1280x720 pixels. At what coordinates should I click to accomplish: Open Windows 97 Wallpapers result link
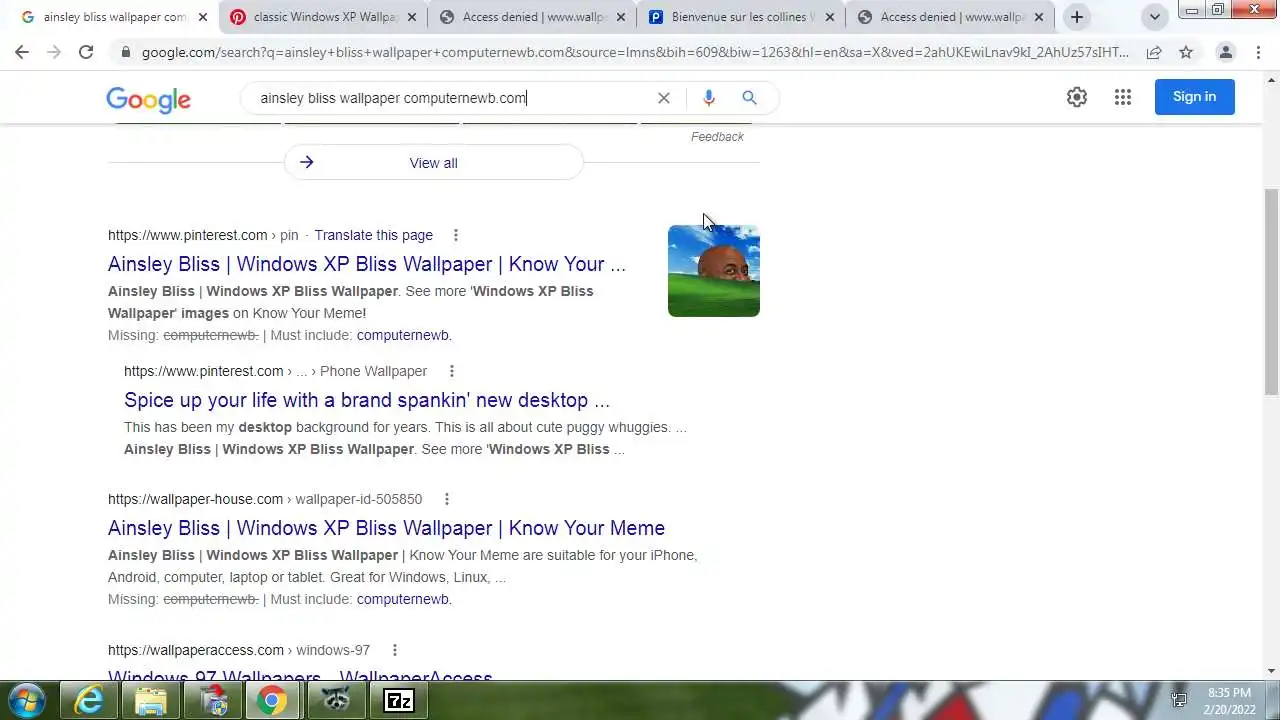300,678
